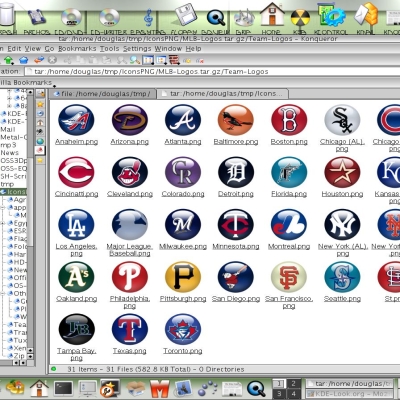Viewport: 400px width, 400px height.
Task: Open Anaheim.png logo icon
Action: pos(76,120)
